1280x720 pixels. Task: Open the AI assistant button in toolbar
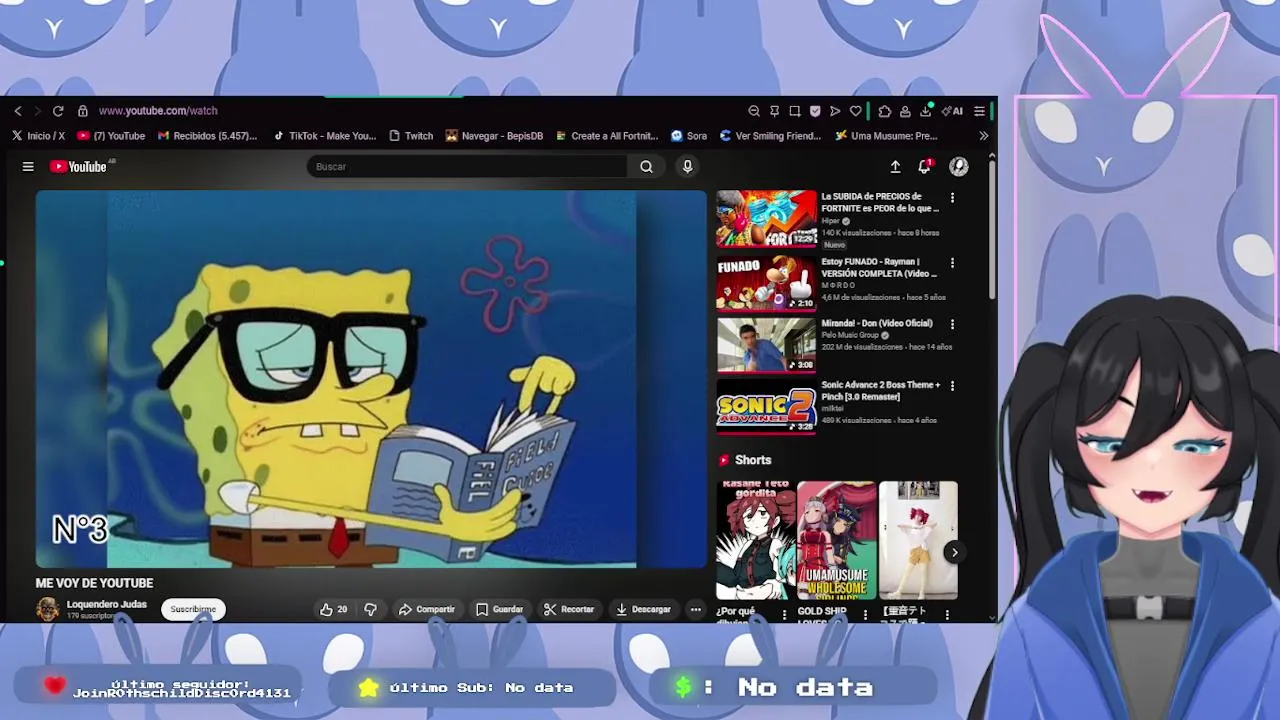(953, 111)
